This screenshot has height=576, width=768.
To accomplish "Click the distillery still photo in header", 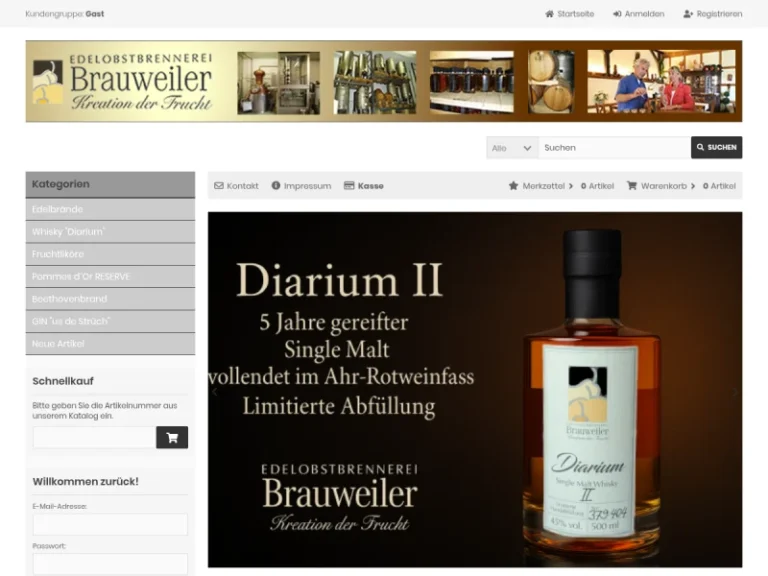I will (279, 83).
